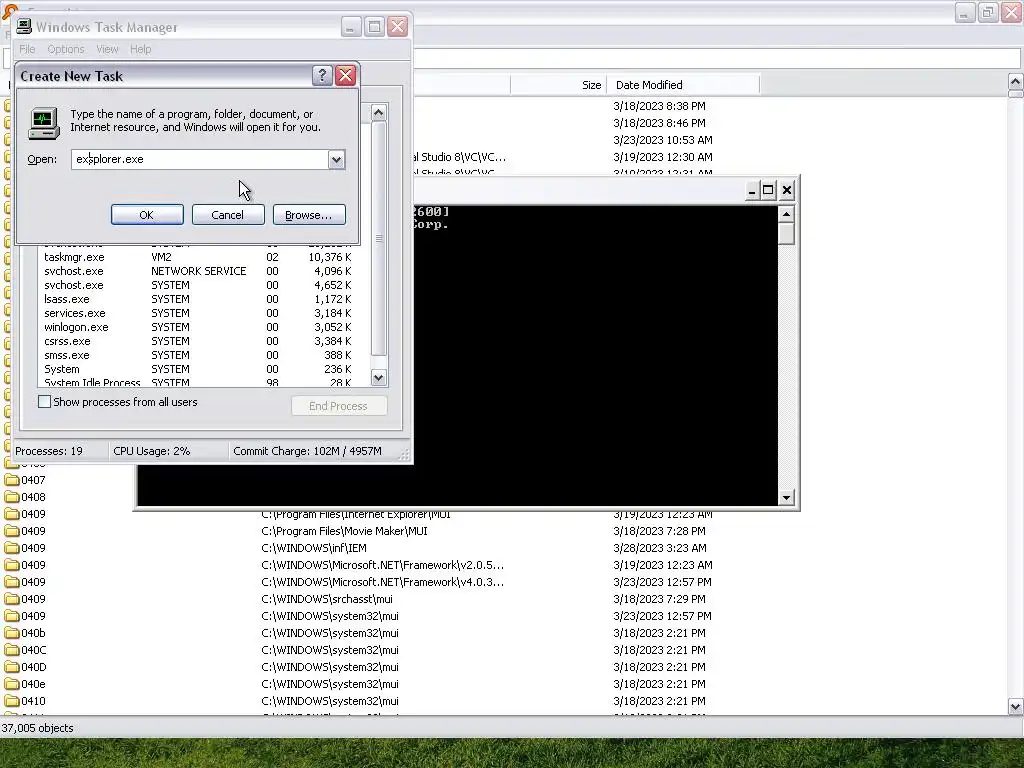Click path C:\WINDOWS\srchasst\mui

[327, 599]
